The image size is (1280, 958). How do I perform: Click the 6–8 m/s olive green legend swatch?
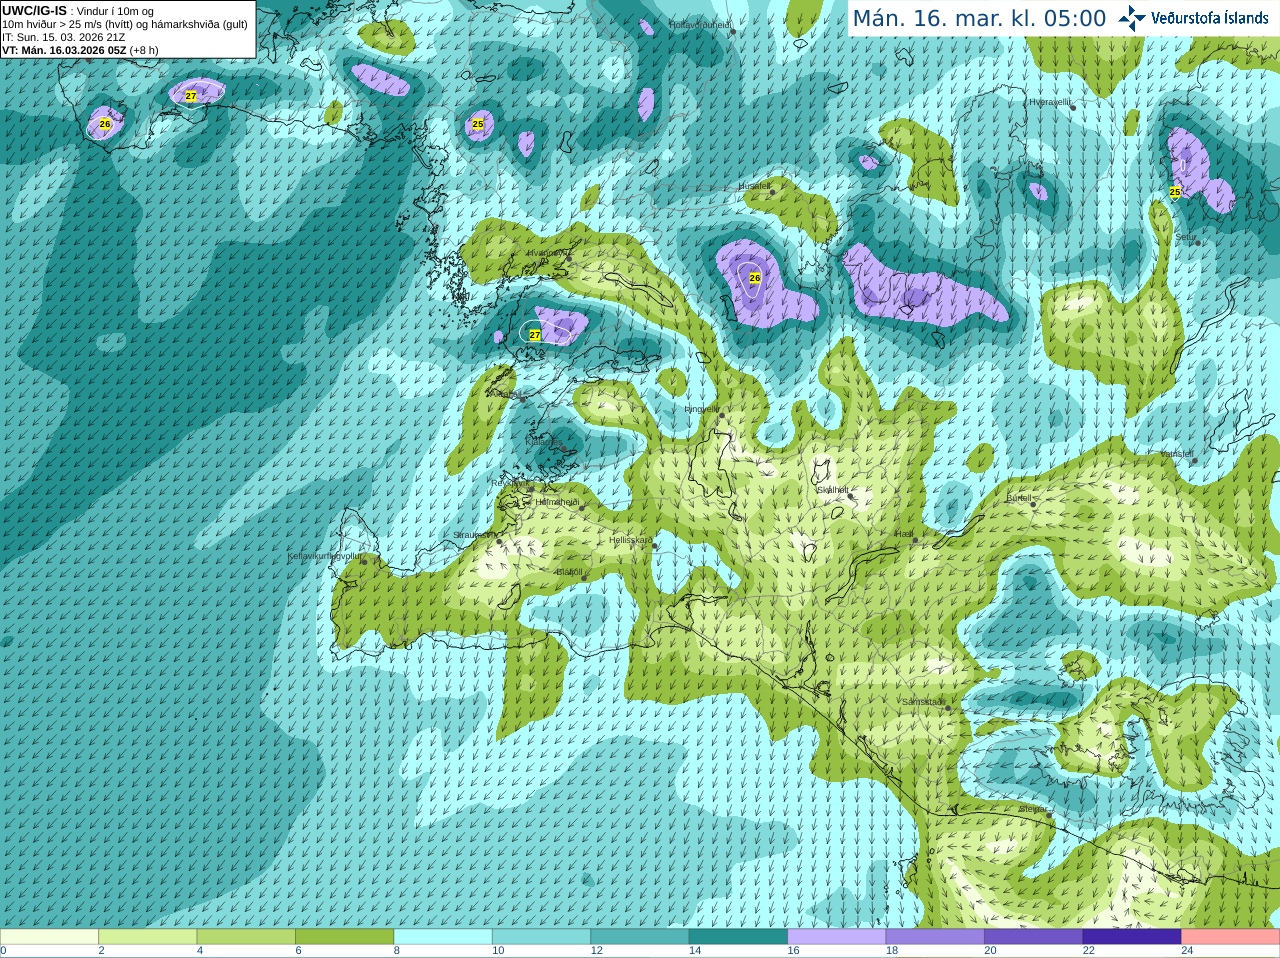tap(344, 937)
